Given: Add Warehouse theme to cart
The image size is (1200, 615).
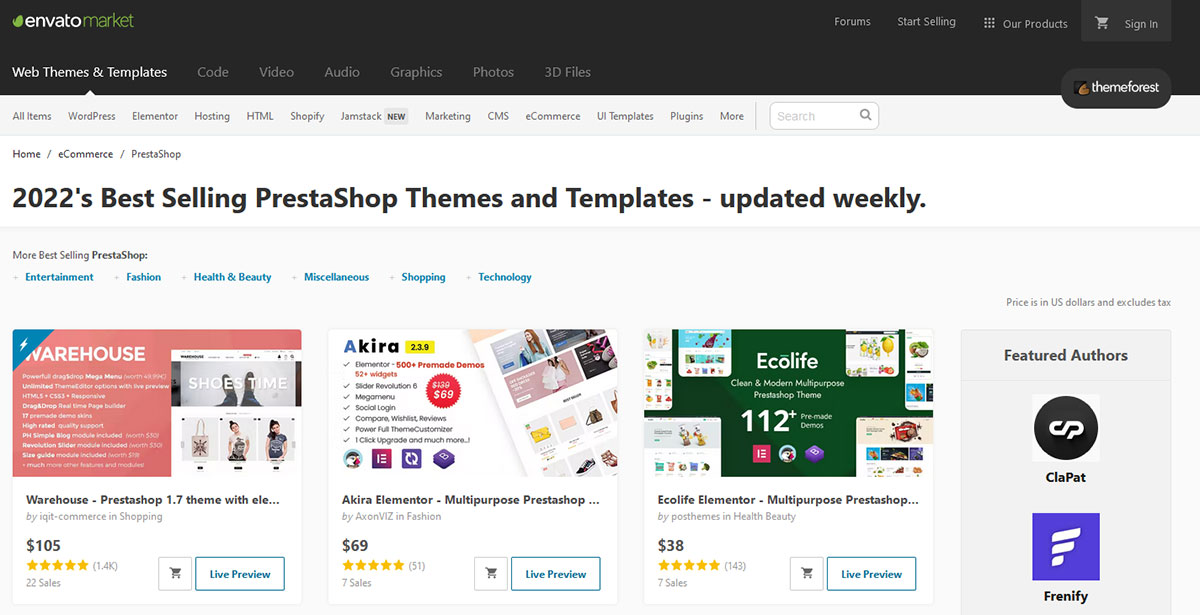Looking at the screenshot, I should [175, 574].
